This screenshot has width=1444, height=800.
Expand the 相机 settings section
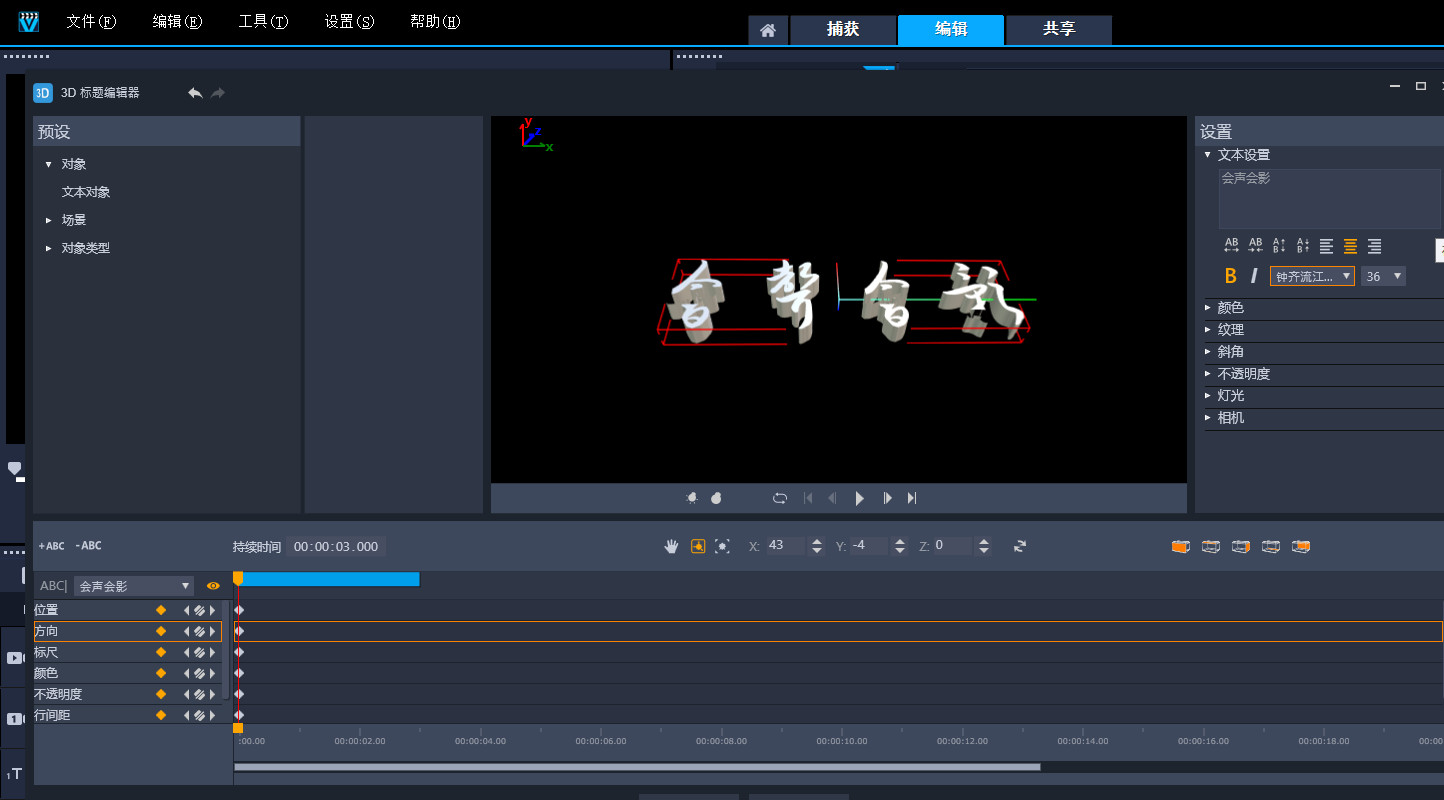coord(1208,418)
